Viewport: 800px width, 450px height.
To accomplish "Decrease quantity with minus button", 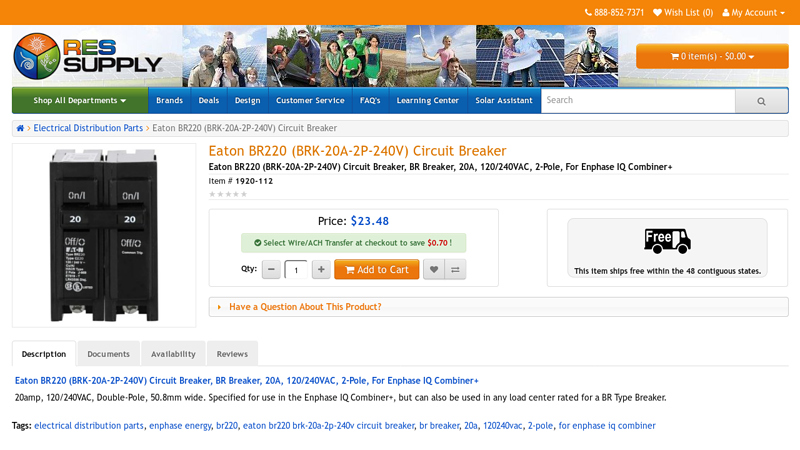I will 271,269.
